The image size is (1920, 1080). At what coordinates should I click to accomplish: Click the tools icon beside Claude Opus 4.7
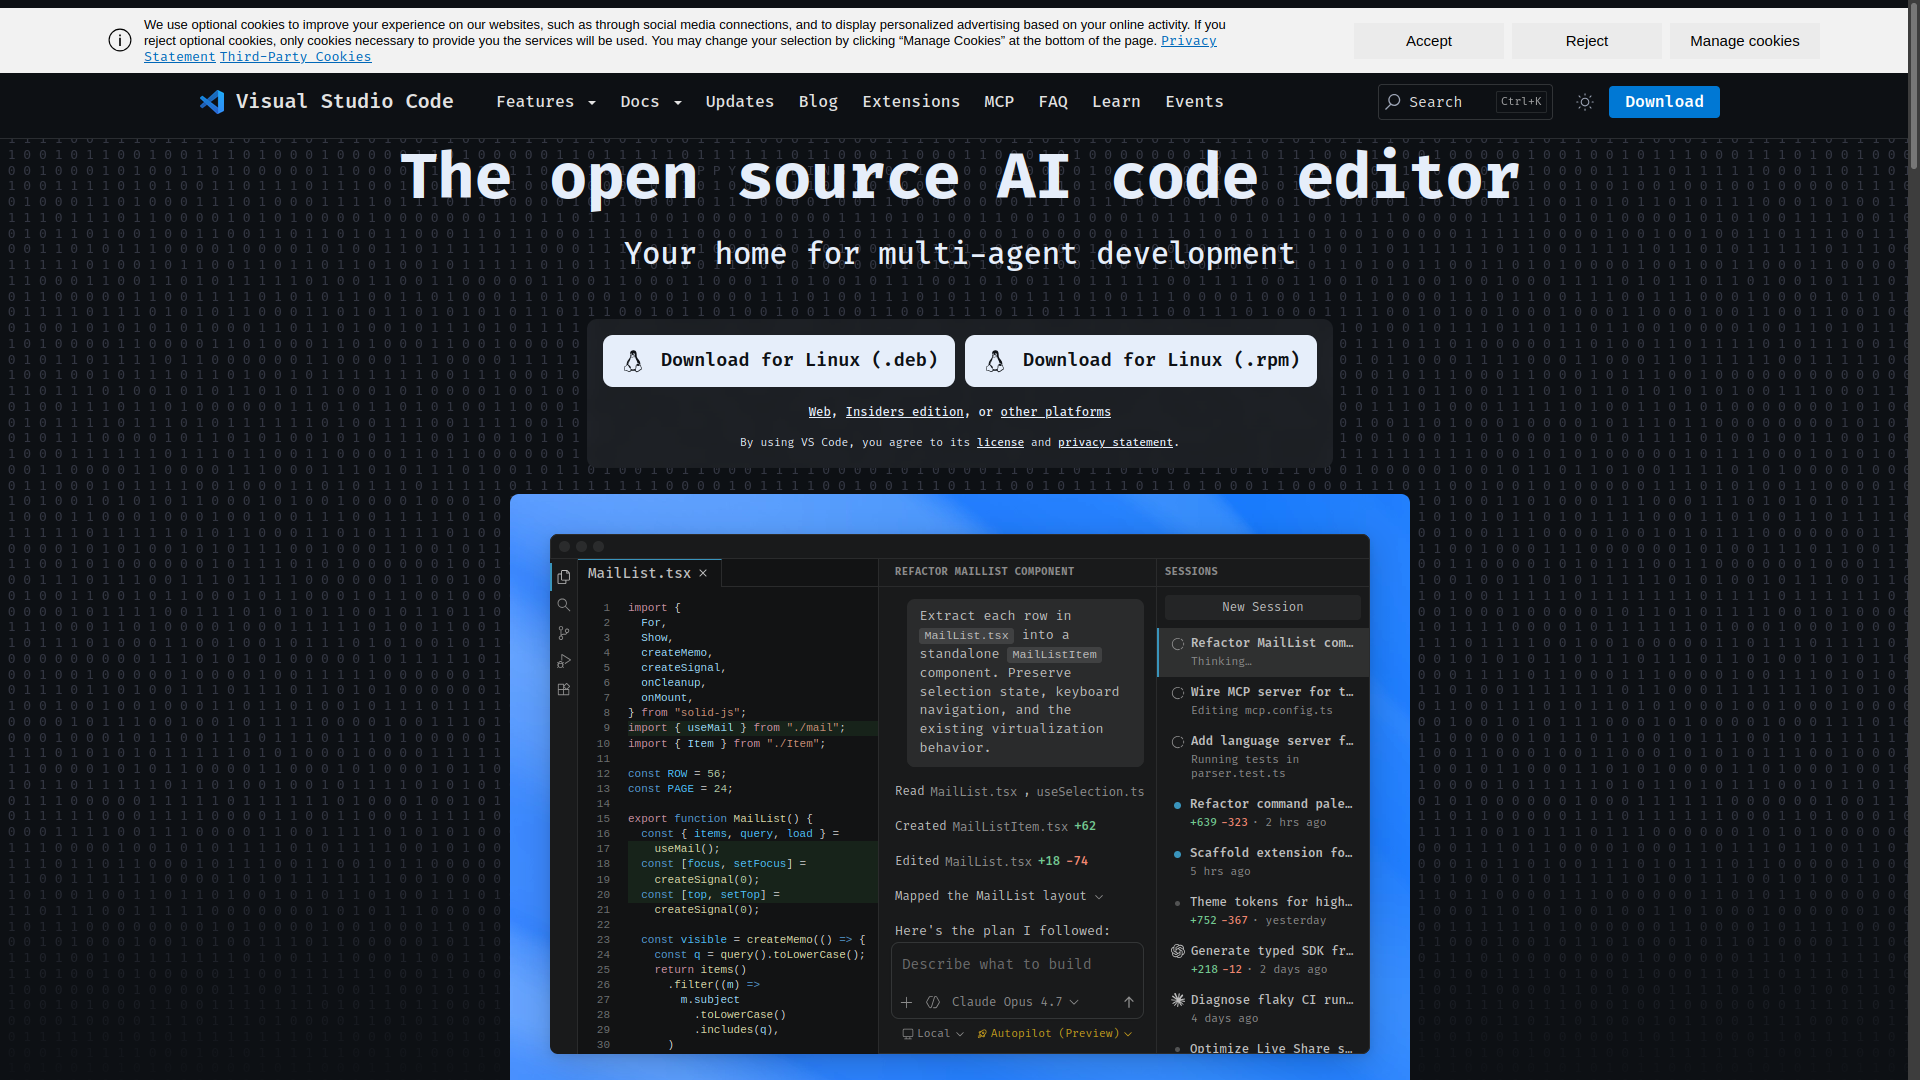[933, 1002]
